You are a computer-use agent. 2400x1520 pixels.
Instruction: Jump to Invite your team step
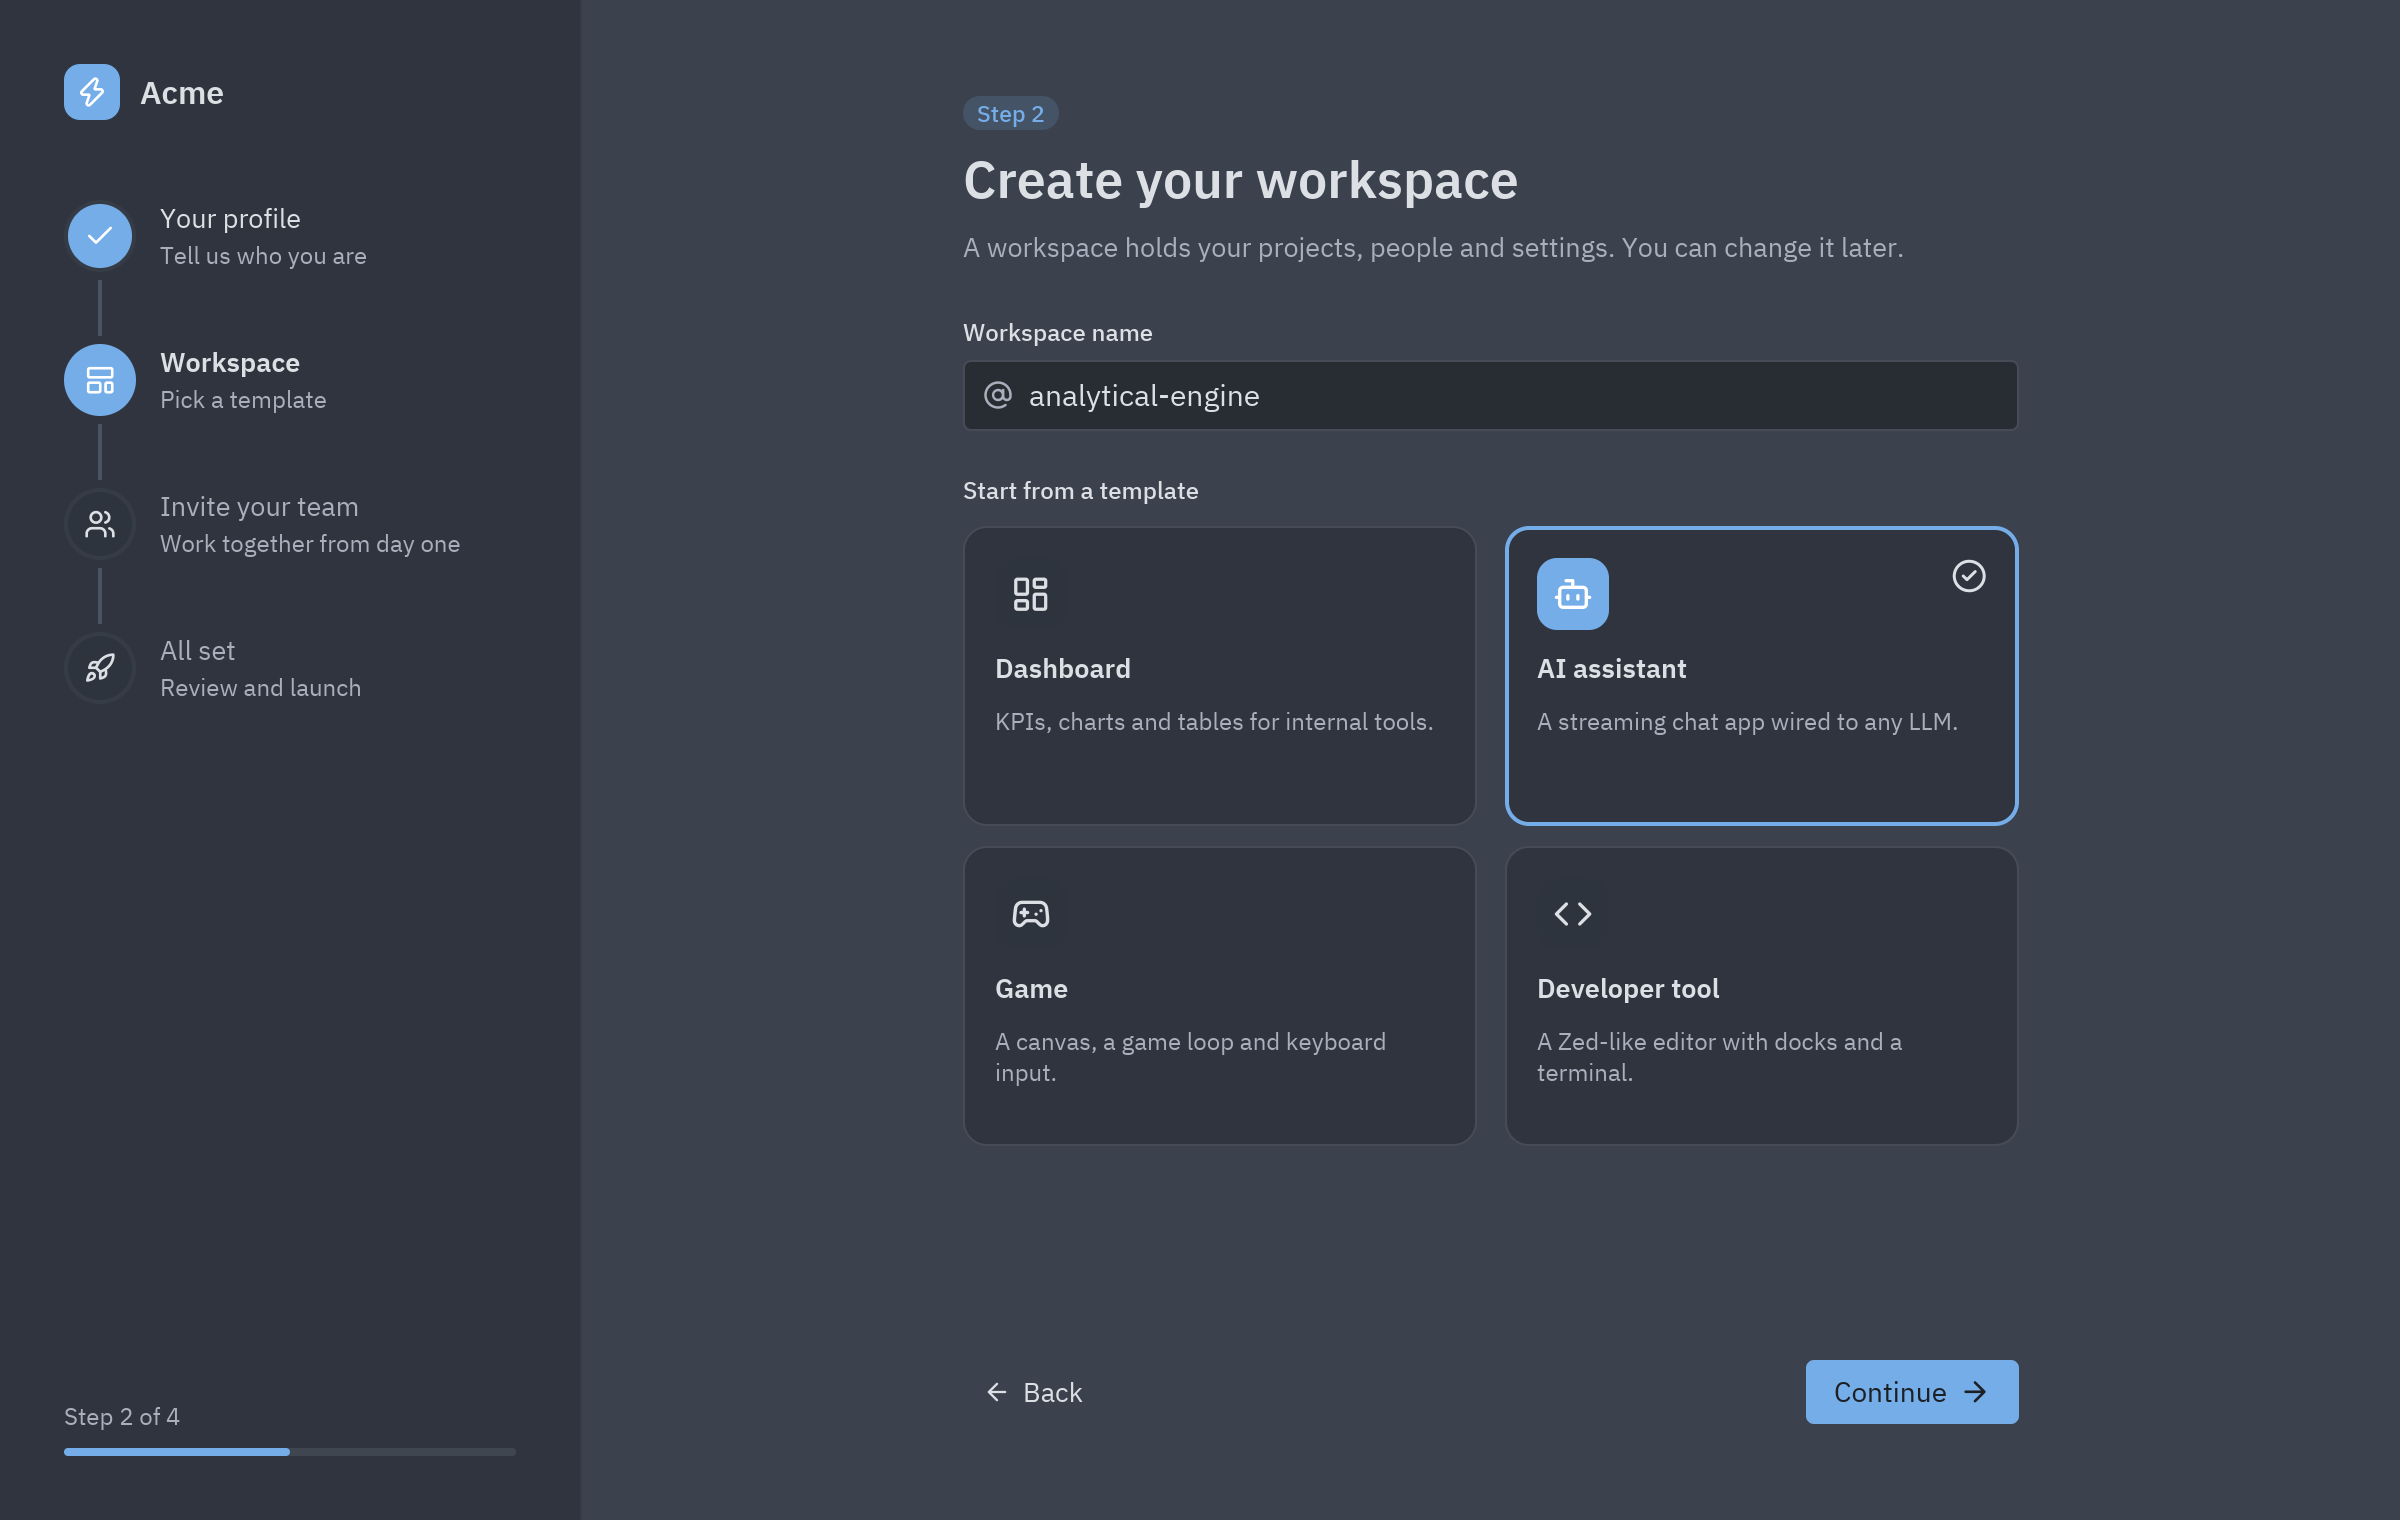point(290,524)
